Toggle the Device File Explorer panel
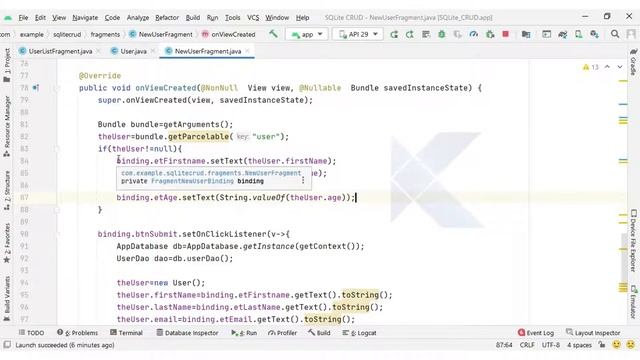 coord(633,241)
